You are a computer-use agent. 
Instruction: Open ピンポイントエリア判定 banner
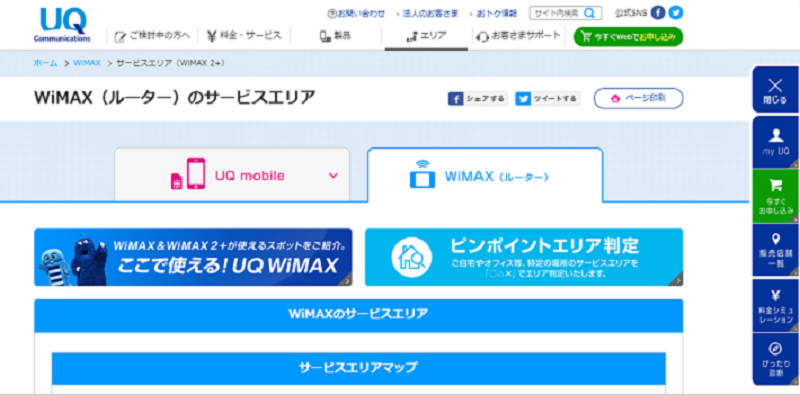pyautogui.click(x=524, y=257)
